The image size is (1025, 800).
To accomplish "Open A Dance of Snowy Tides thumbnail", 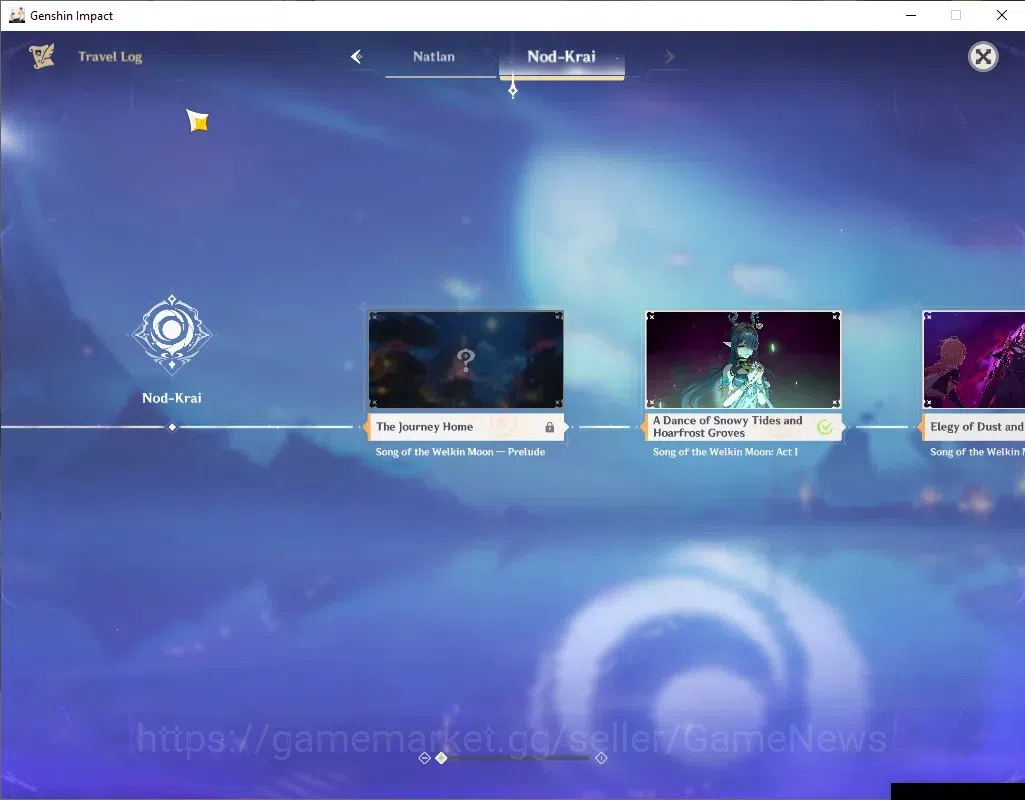I will click(x=743, y=359).
